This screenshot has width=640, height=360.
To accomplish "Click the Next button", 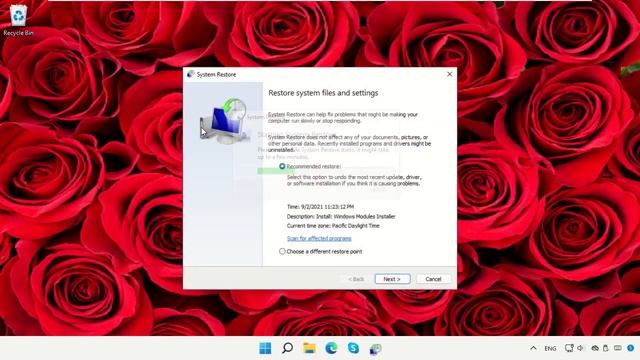I will pos(392,279).
